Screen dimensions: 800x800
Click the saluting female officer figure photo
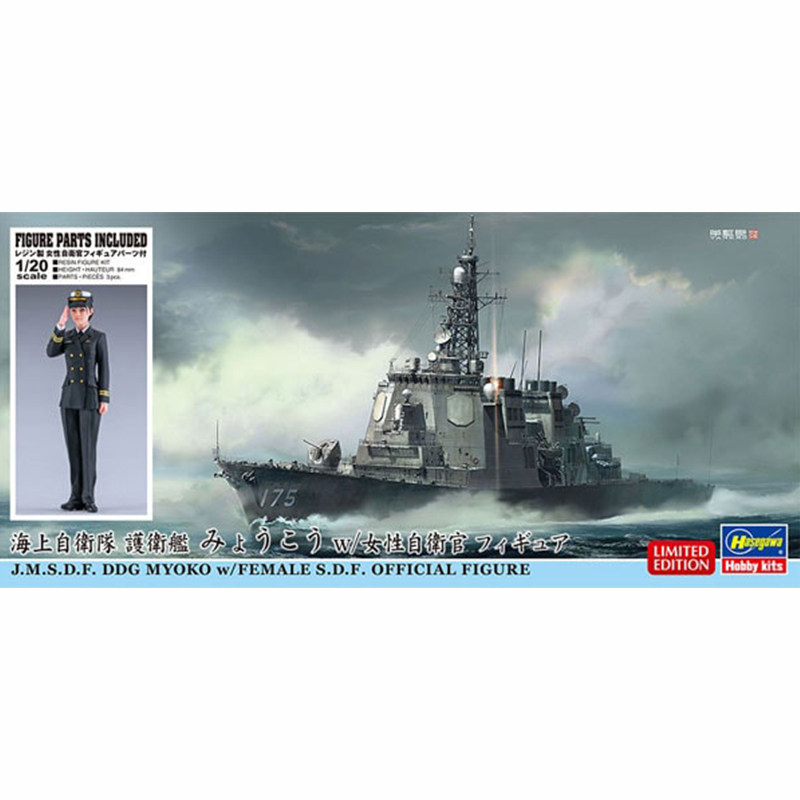pyautogui.click(x=81, y=401)
